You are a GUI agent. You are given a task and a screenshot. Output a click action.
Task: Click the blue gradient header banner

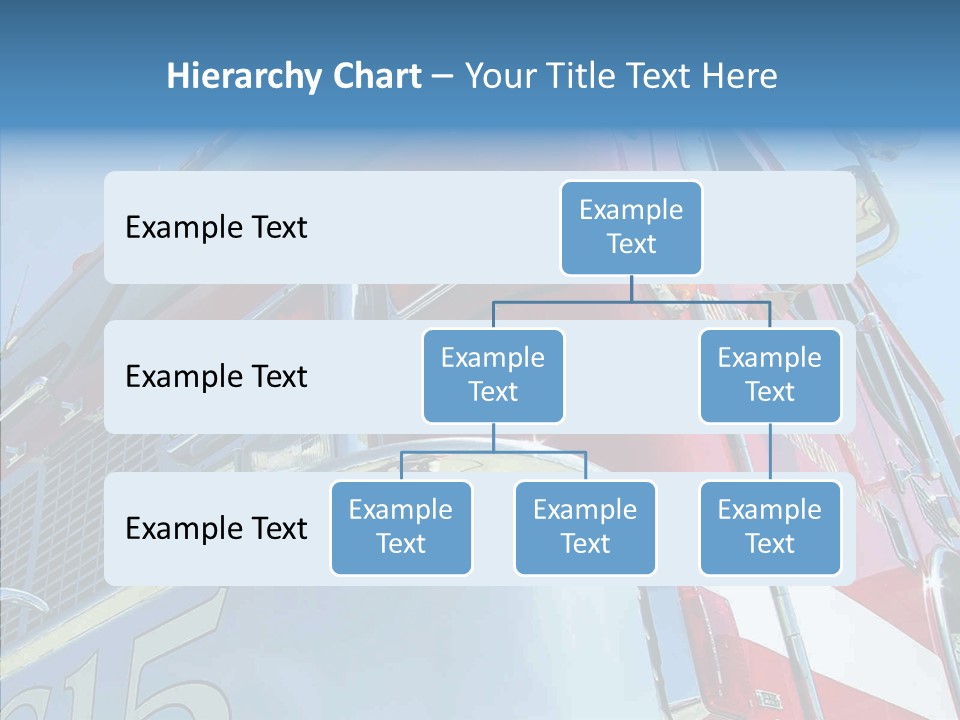tap(480, 30)
